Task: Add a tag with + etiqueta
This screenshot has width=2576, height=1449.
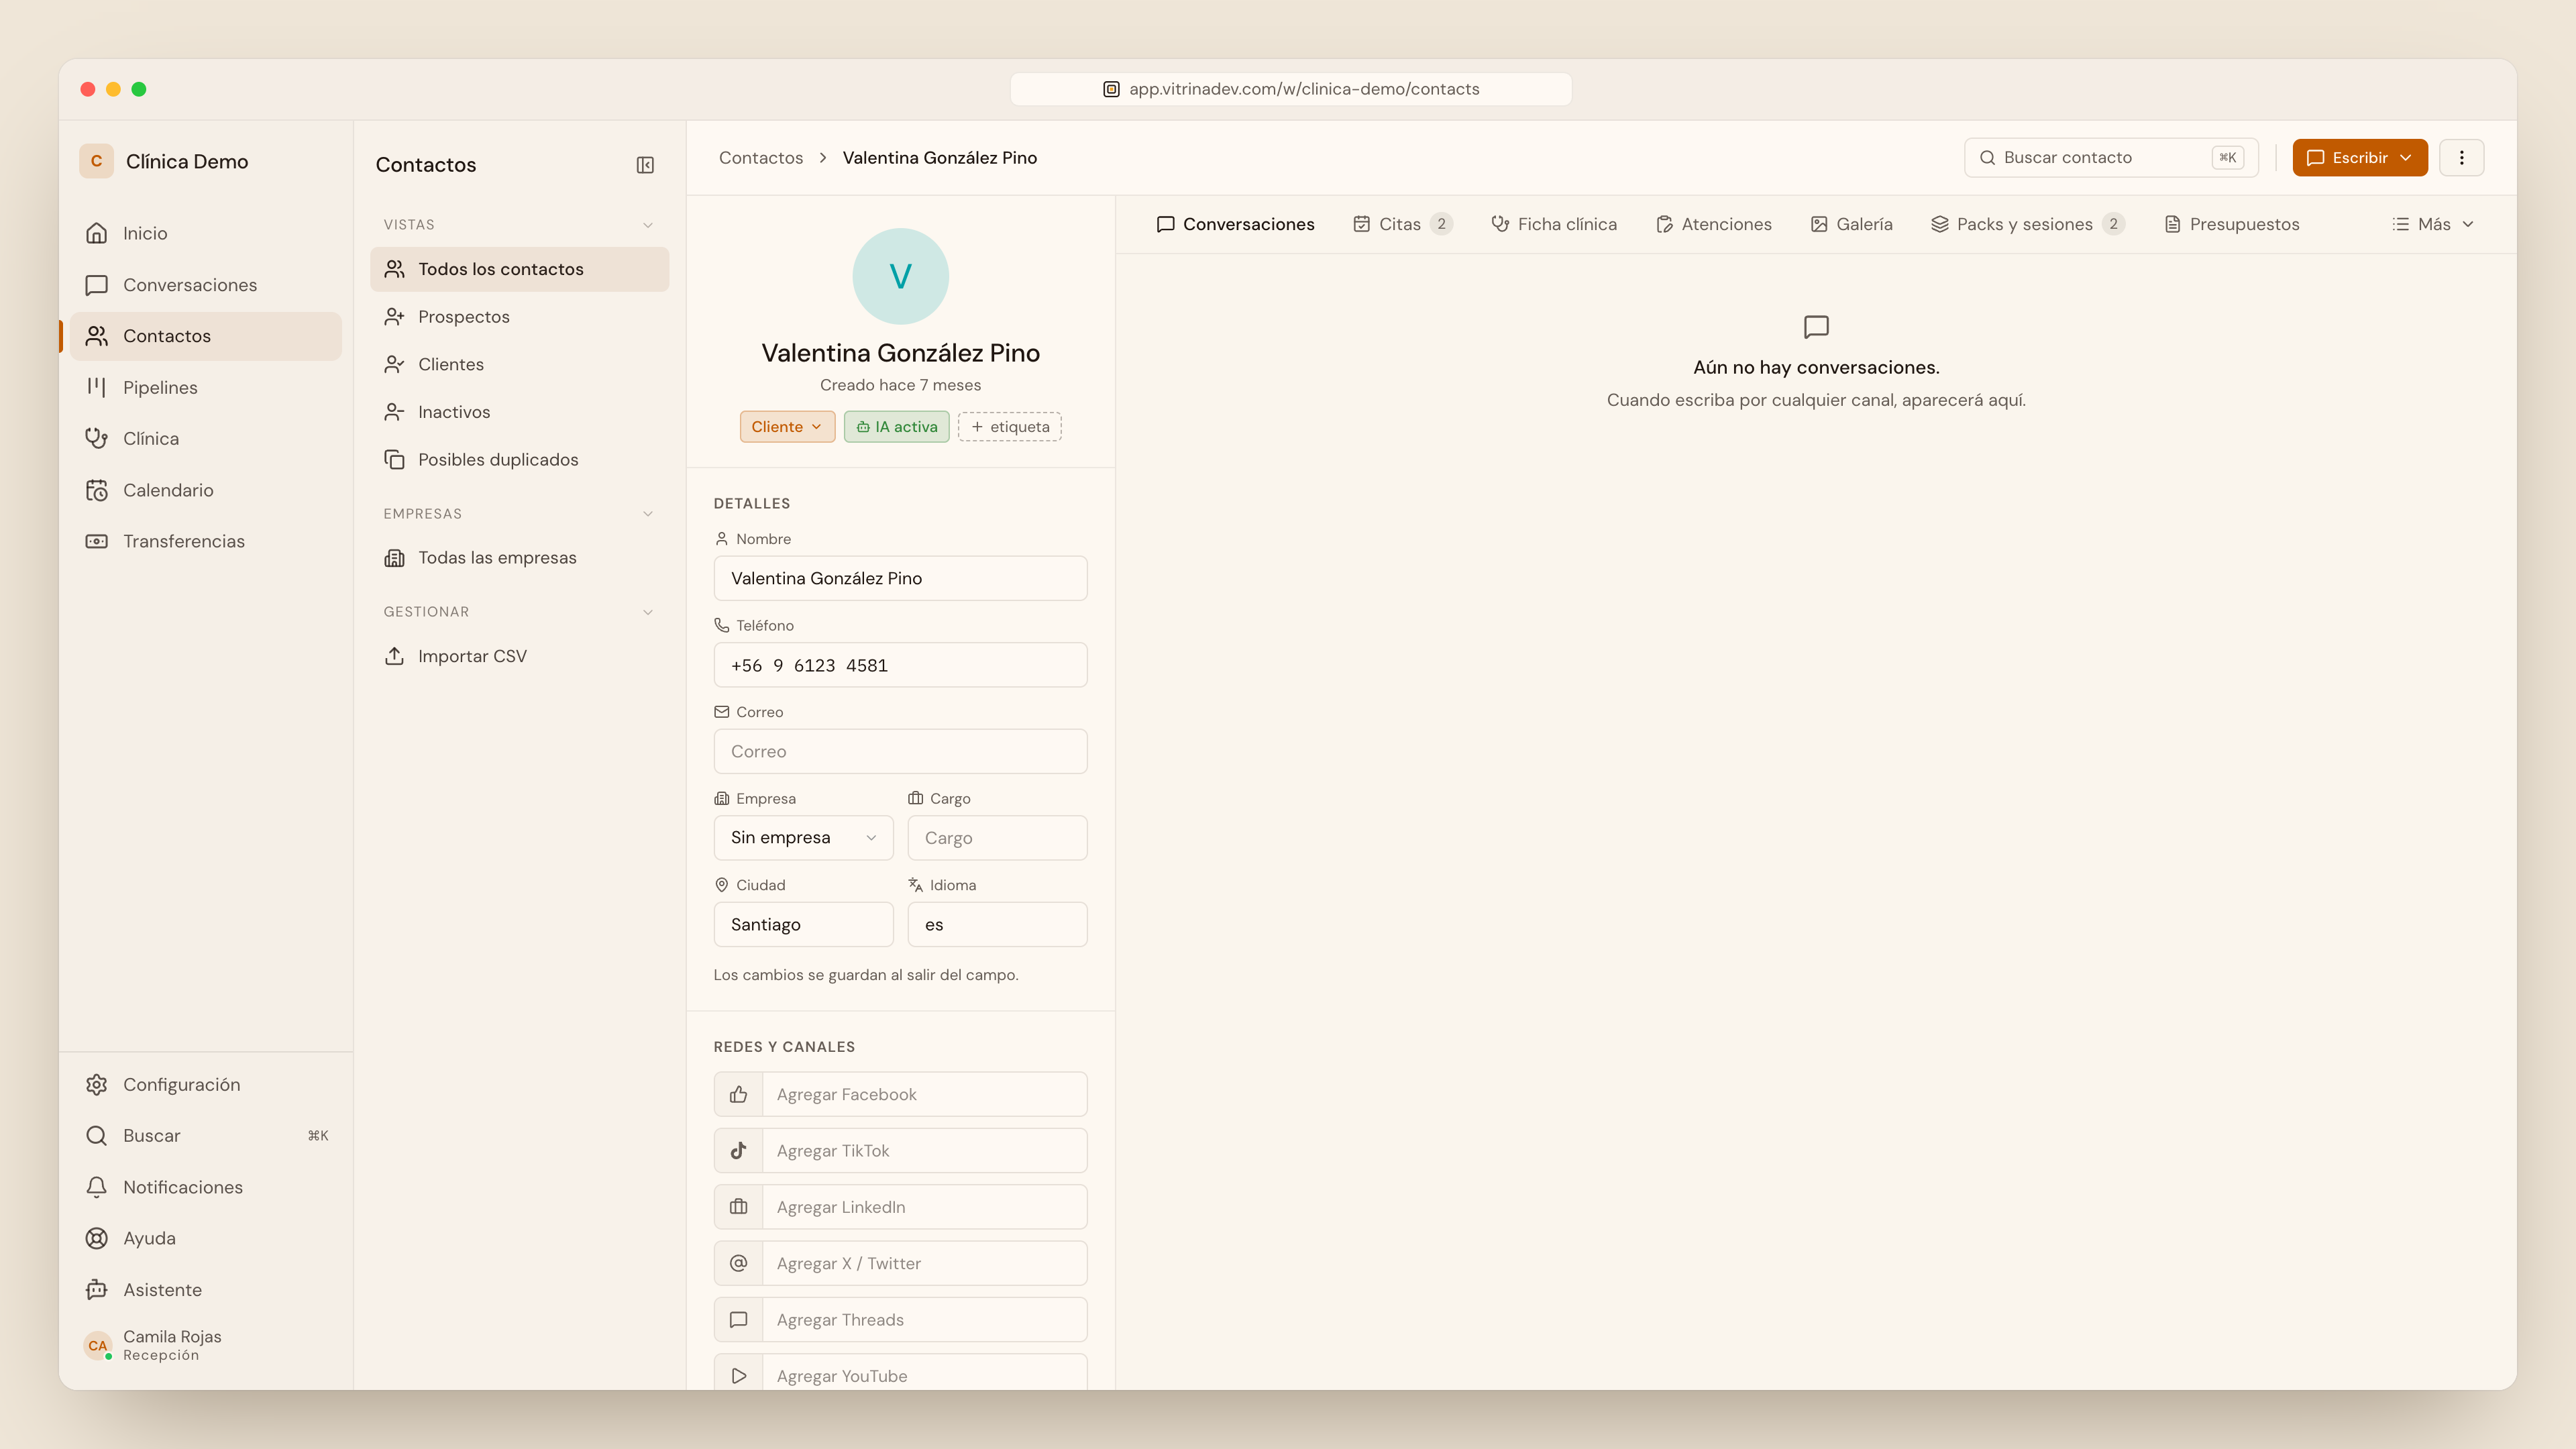Action: click(x=1010, y=427)
